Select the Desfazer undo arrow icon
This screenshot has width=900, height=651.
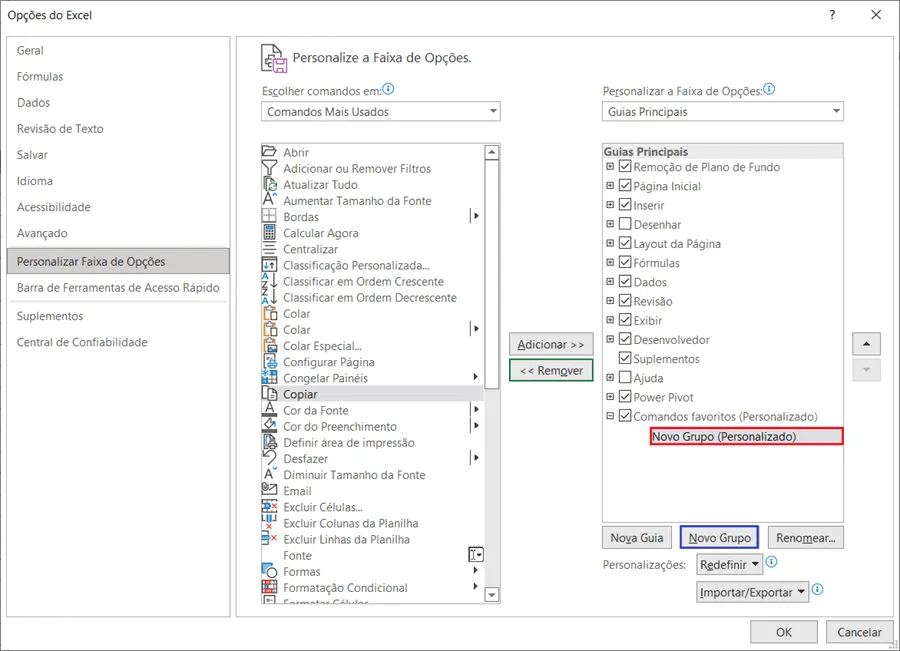point(269,458)
